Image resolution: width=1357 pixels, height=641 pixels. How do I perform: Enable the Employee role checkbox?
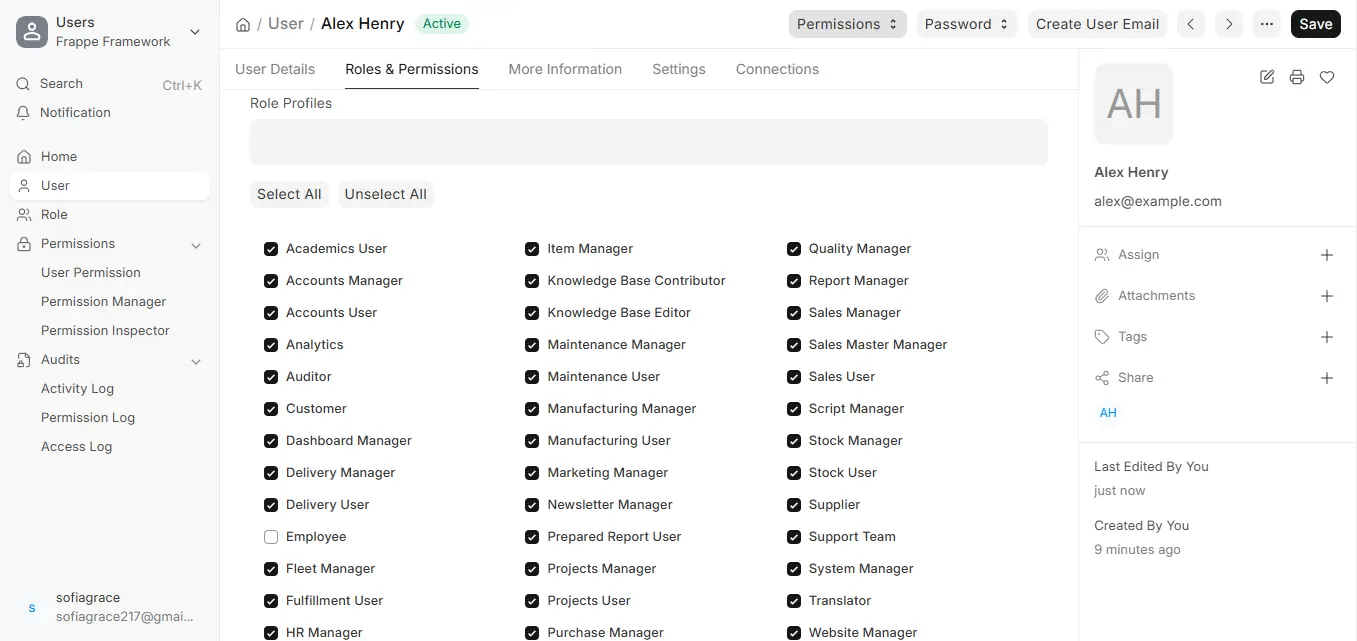click(x=271, y=537)
